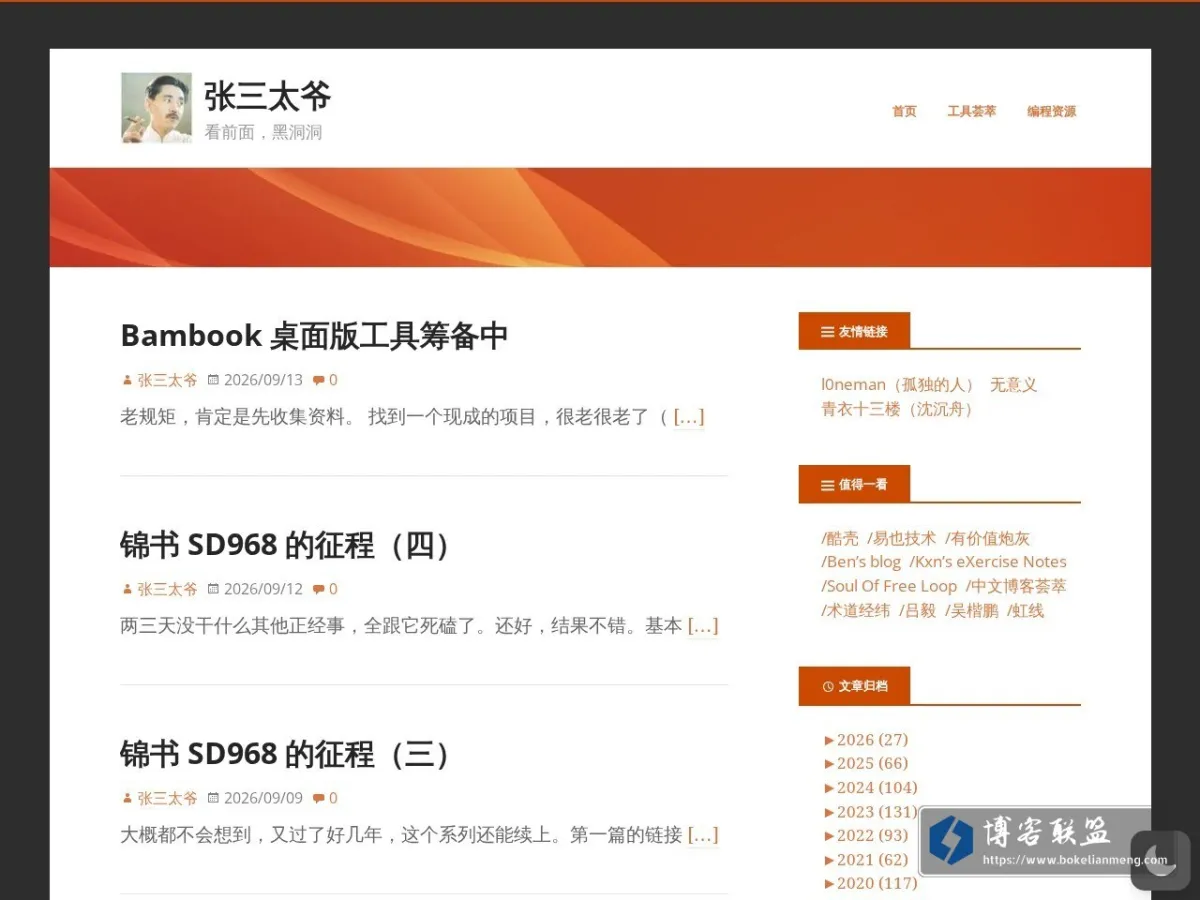This screenshot has width=1200, height=900.
Task: Click author 张三太爷 under 征程（四）post
Action: tap(167, 589)
